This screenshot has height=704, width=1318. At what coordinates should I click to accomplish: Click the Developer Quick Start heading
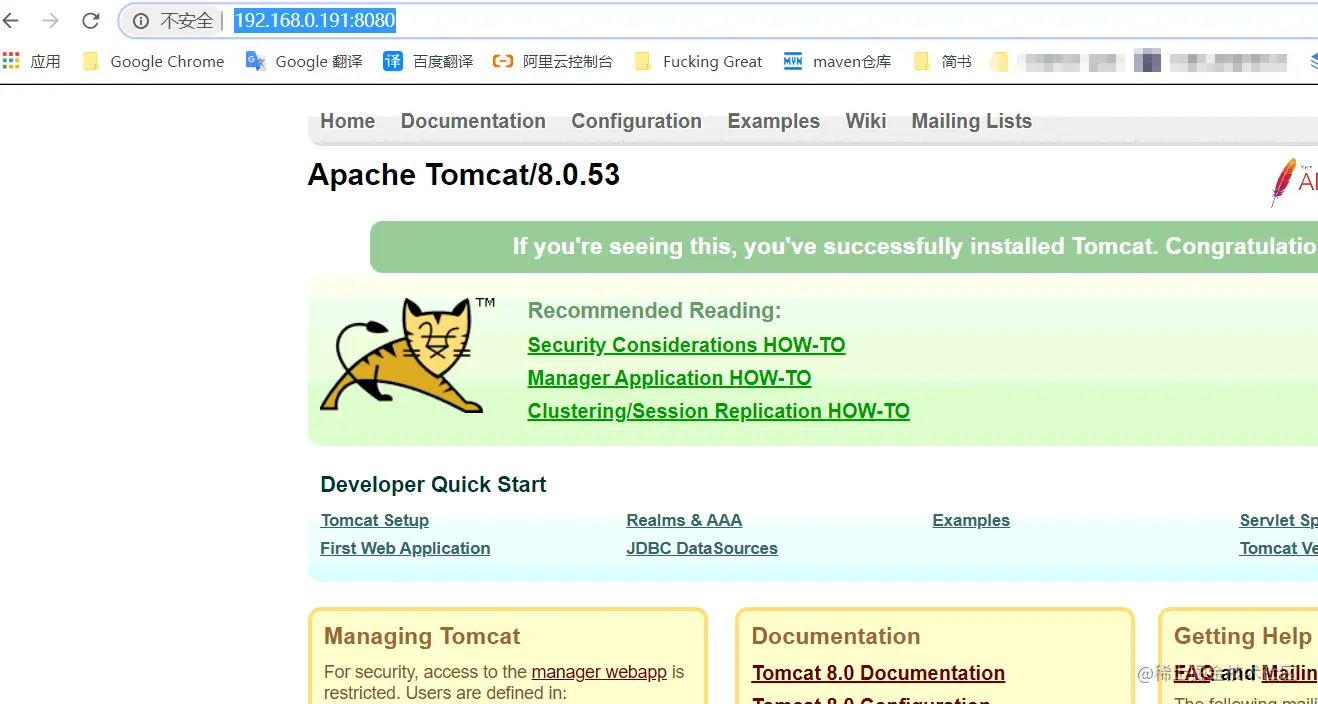pos(433,485)
